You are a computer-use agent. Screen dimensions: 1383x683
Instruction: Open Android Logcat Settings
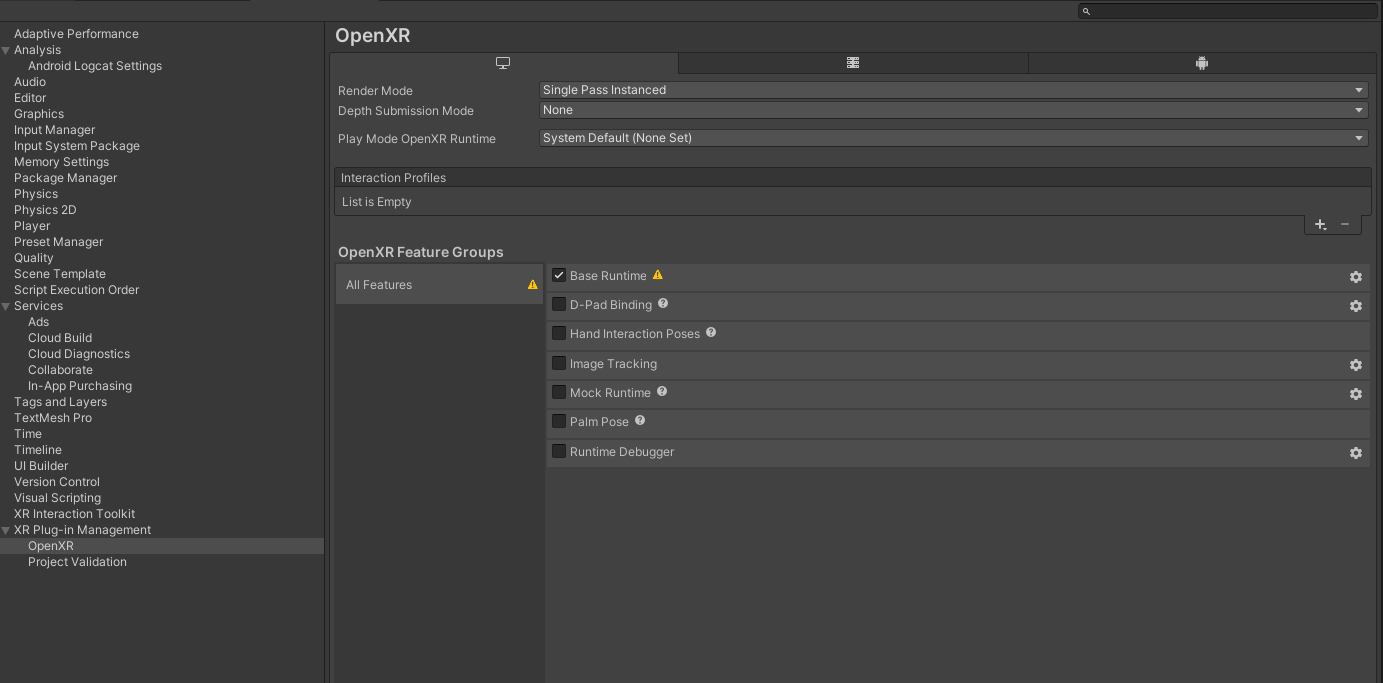95,66
